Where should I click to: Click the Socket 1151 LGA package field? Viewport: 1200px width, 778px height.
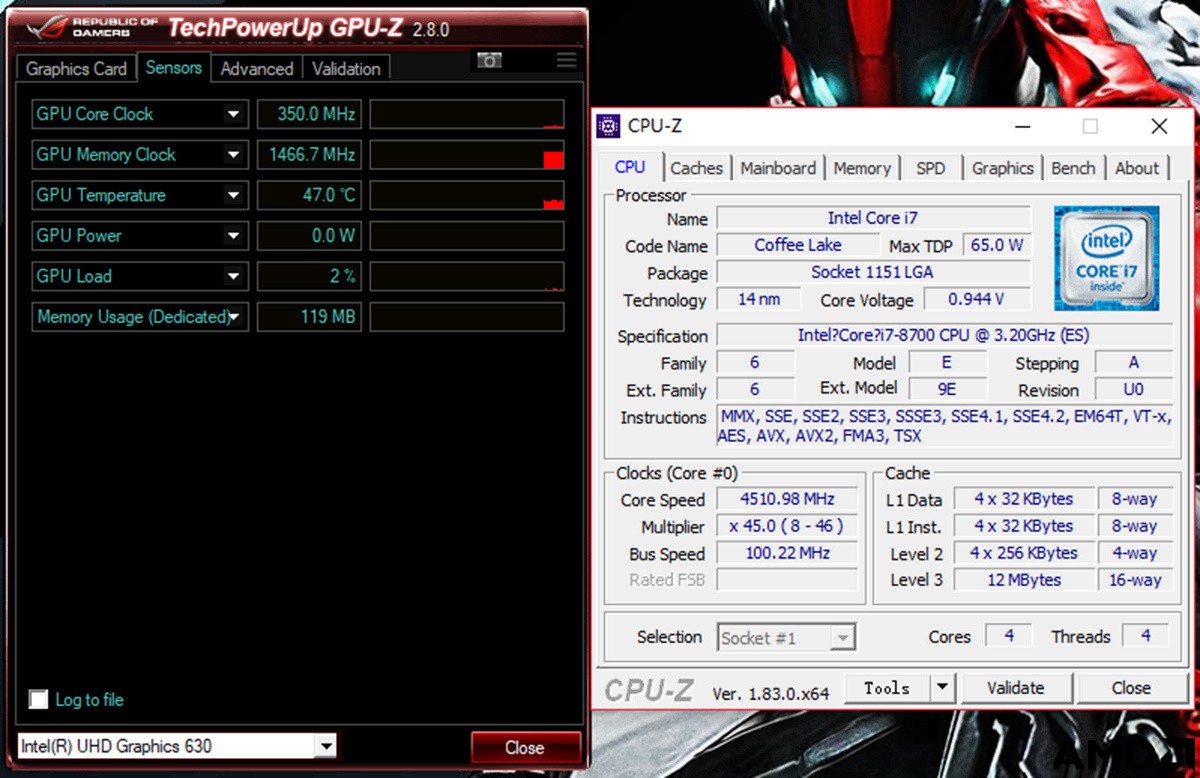(873, 272)
